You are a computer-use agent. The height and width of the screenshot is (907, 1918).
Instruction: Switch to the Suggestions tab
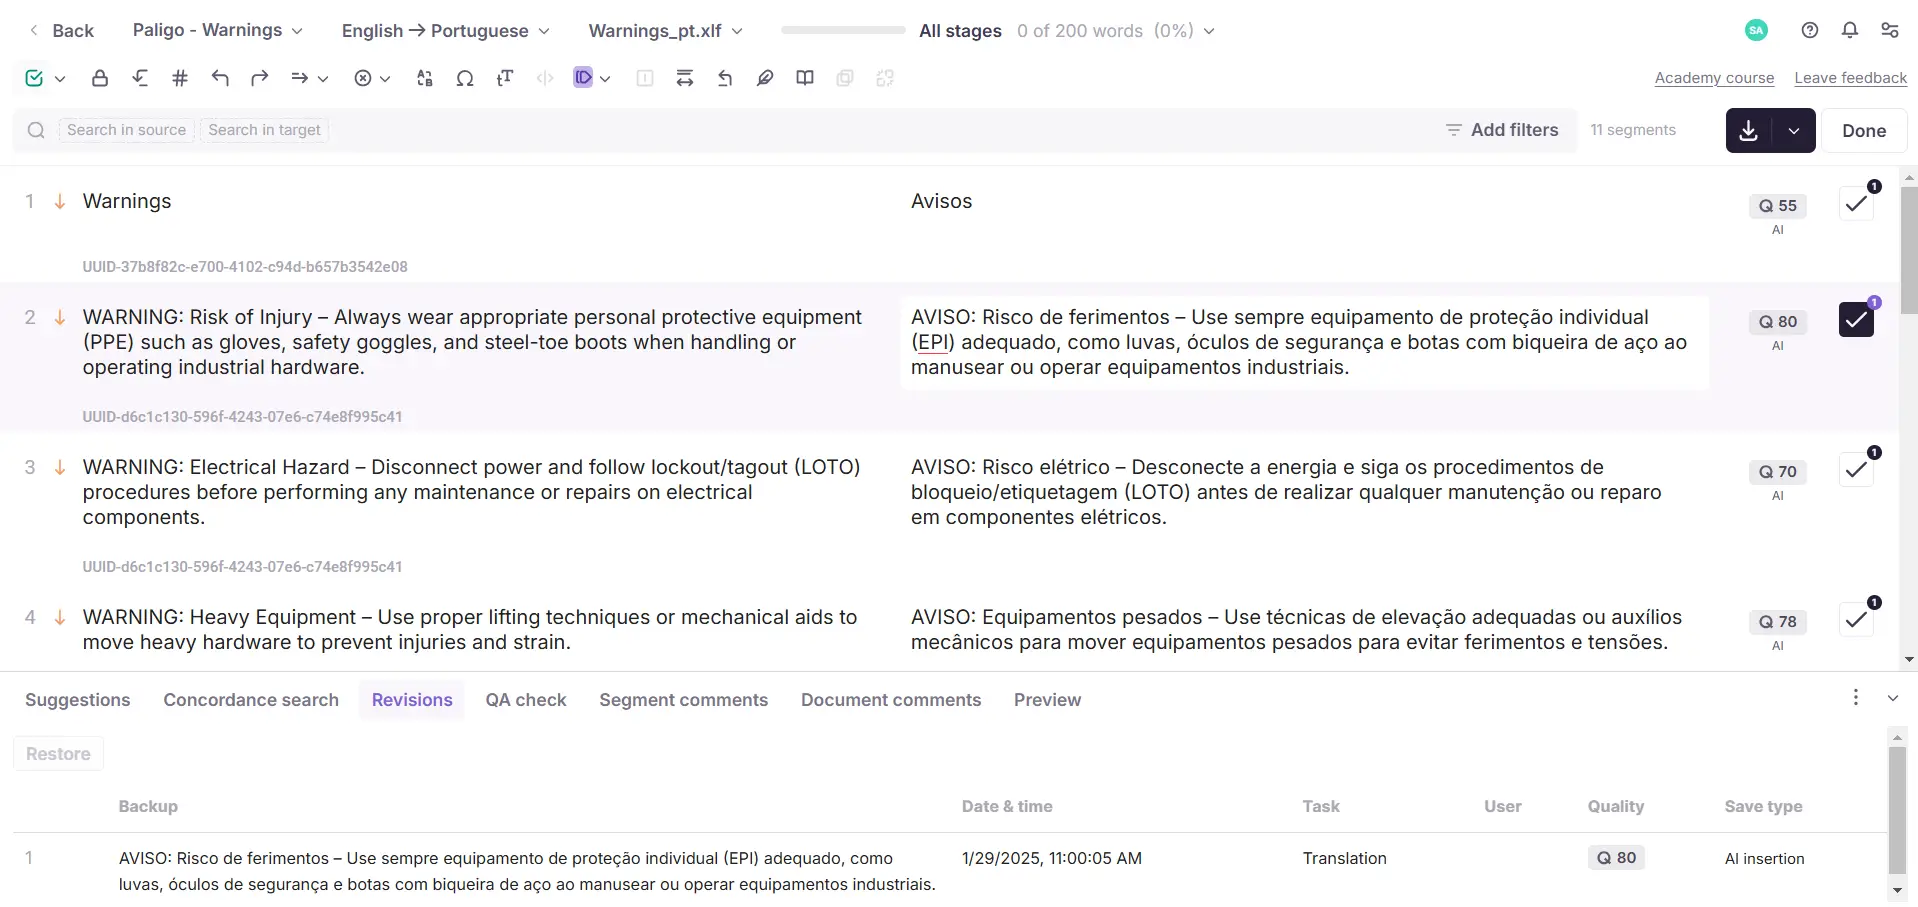78,700
